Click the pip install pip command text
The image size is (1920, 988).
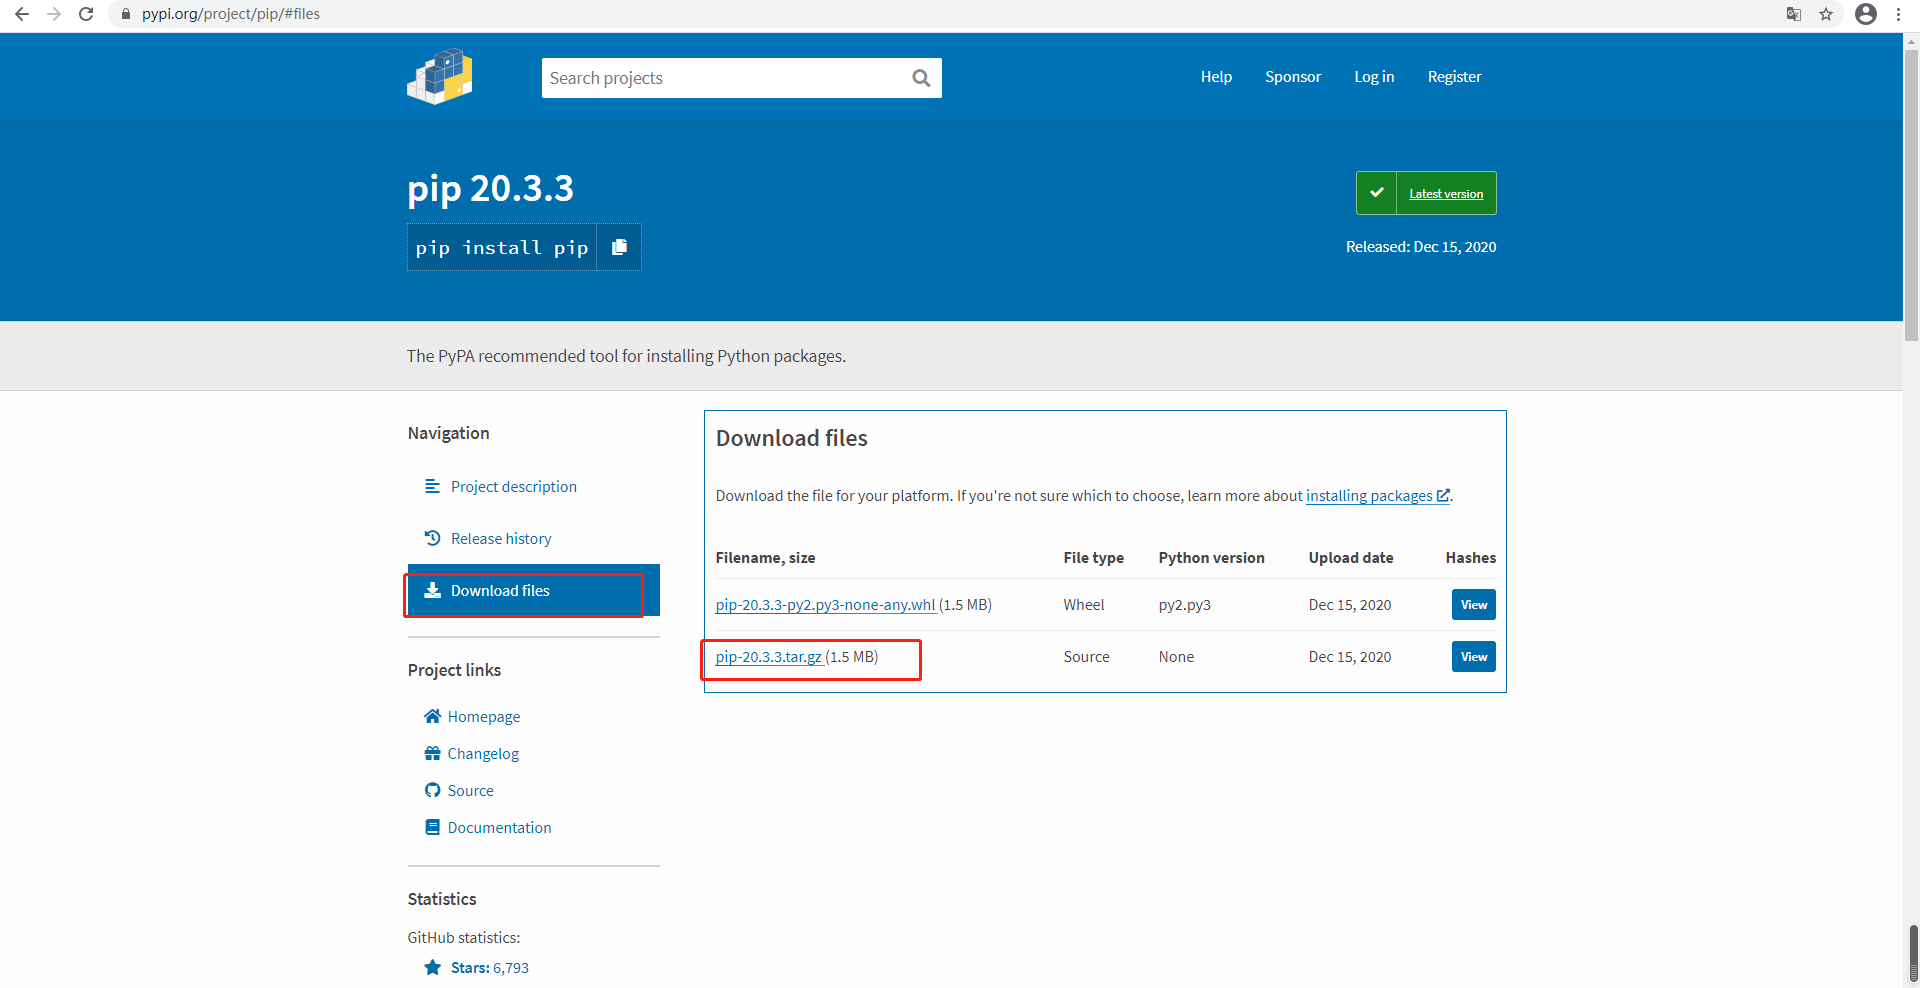tap(502, 247)
